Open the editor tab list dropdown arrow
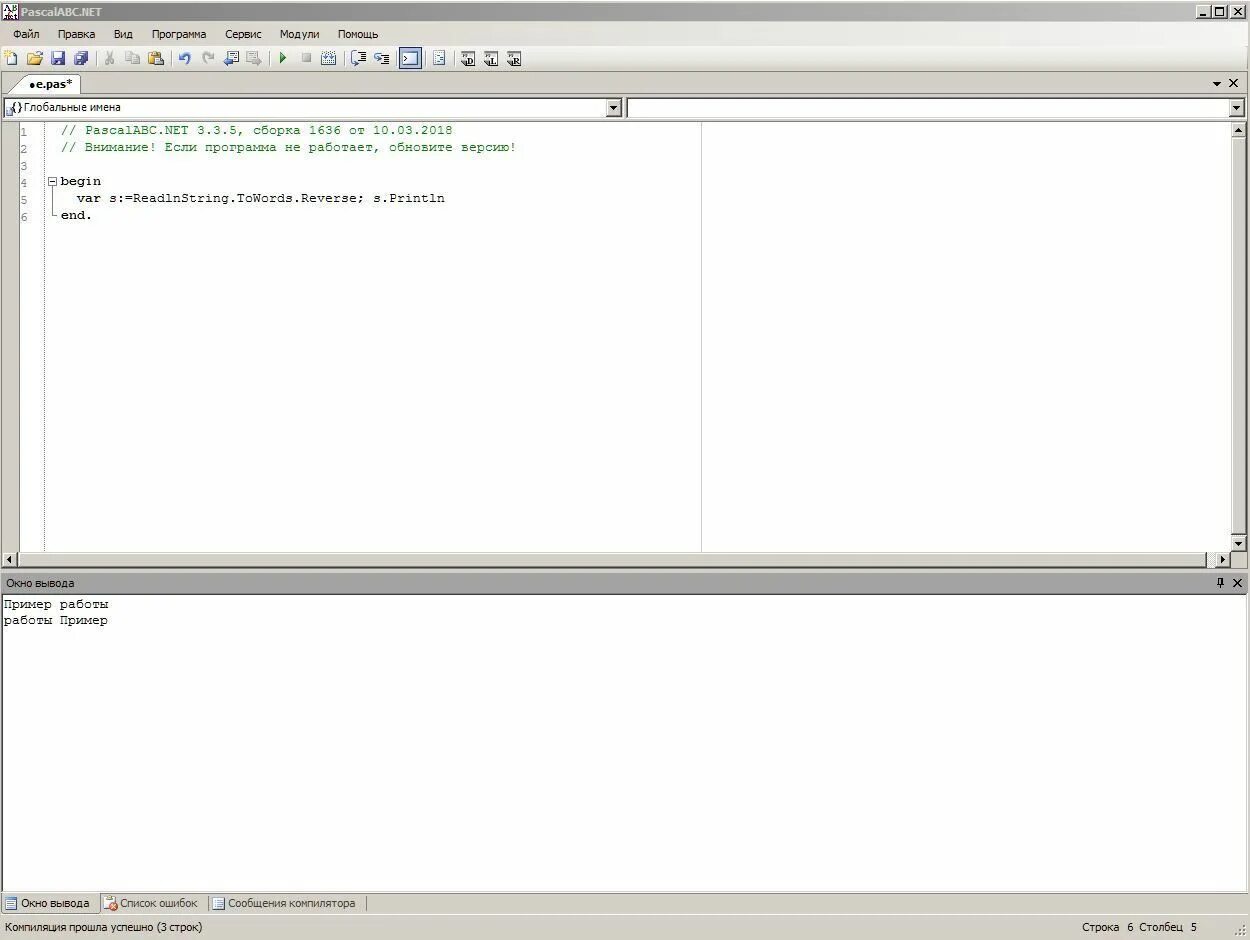 (1217, 84)
